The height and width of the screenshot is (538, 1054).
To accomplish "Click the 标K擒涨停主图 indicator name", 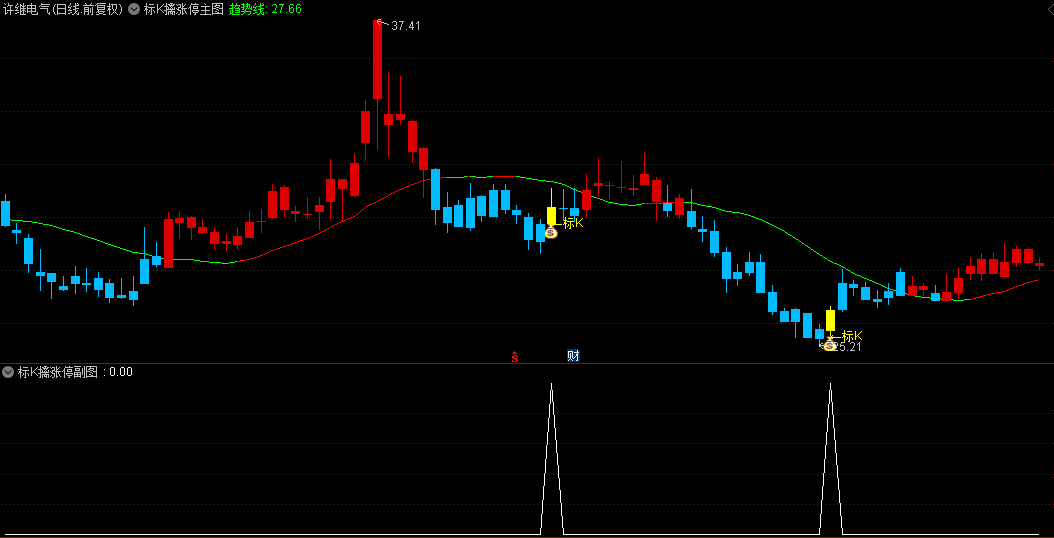I will [184, 9].
